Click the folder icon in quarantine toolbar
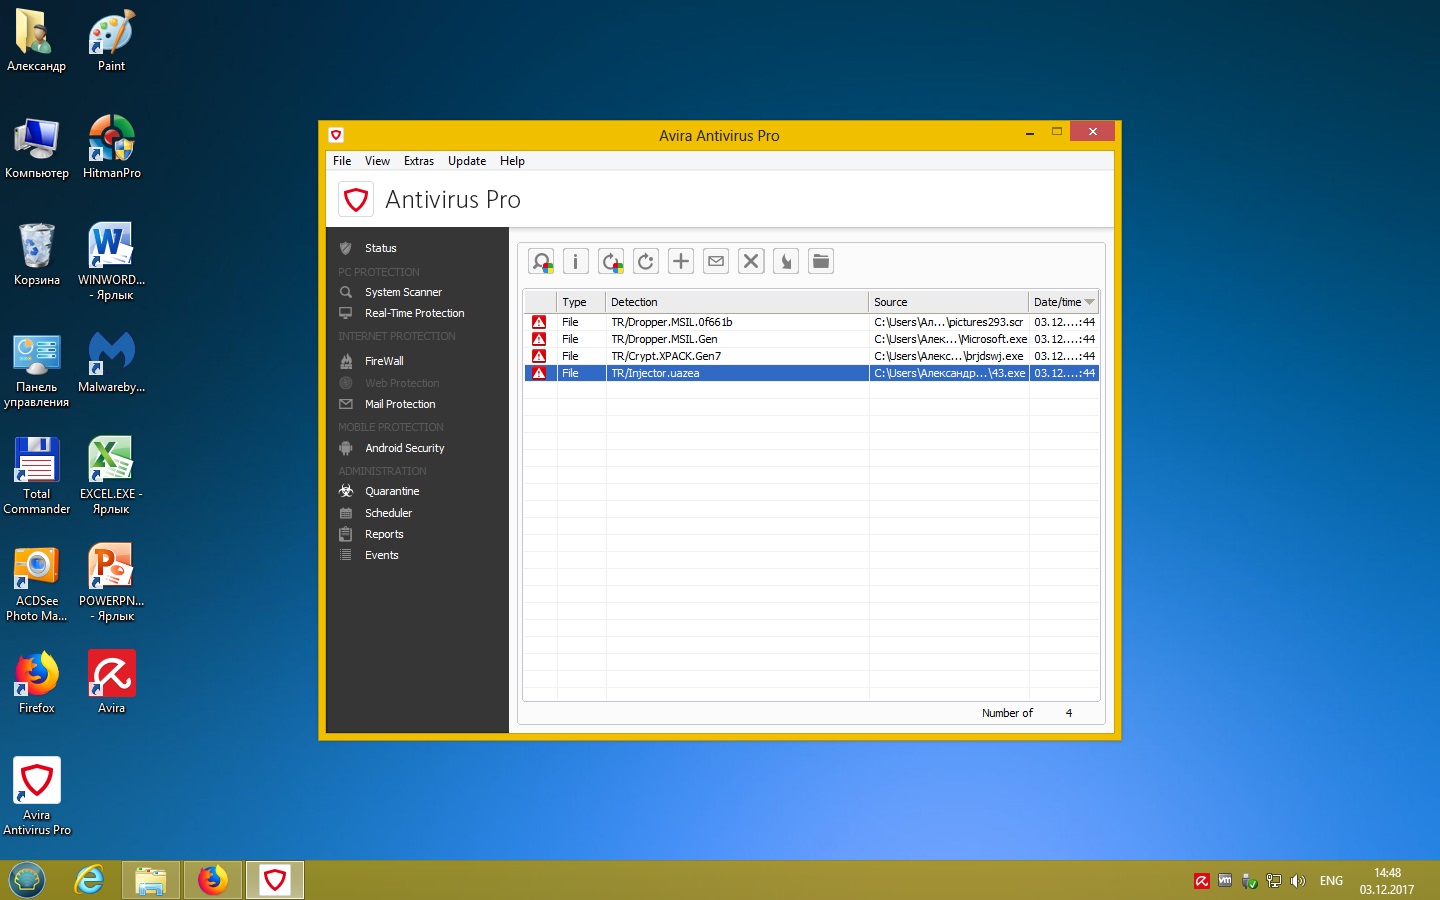1440x900 pixels. [x=821, y=262]
